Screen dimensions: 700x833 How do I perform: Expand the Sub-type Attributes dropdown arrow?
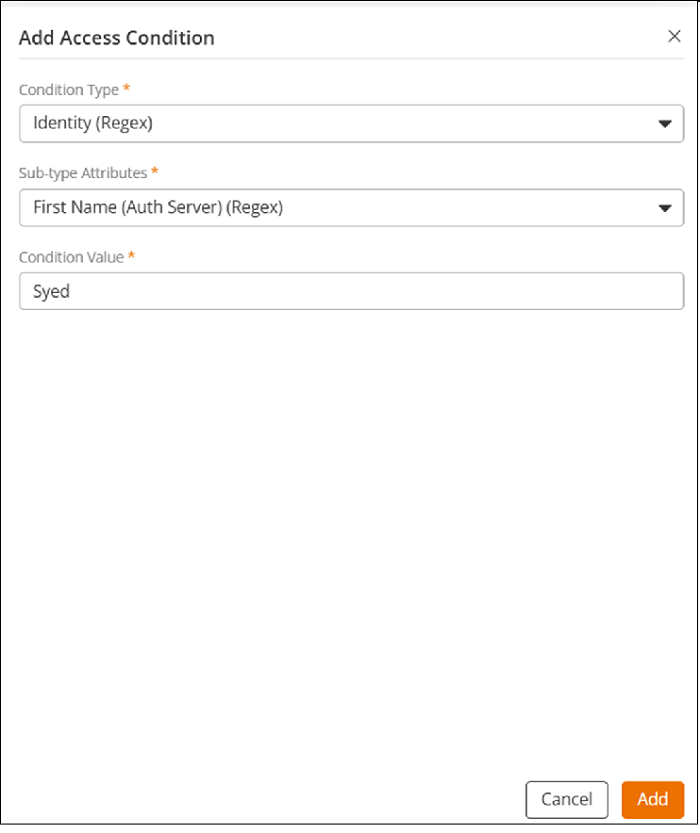pos(664,208)
